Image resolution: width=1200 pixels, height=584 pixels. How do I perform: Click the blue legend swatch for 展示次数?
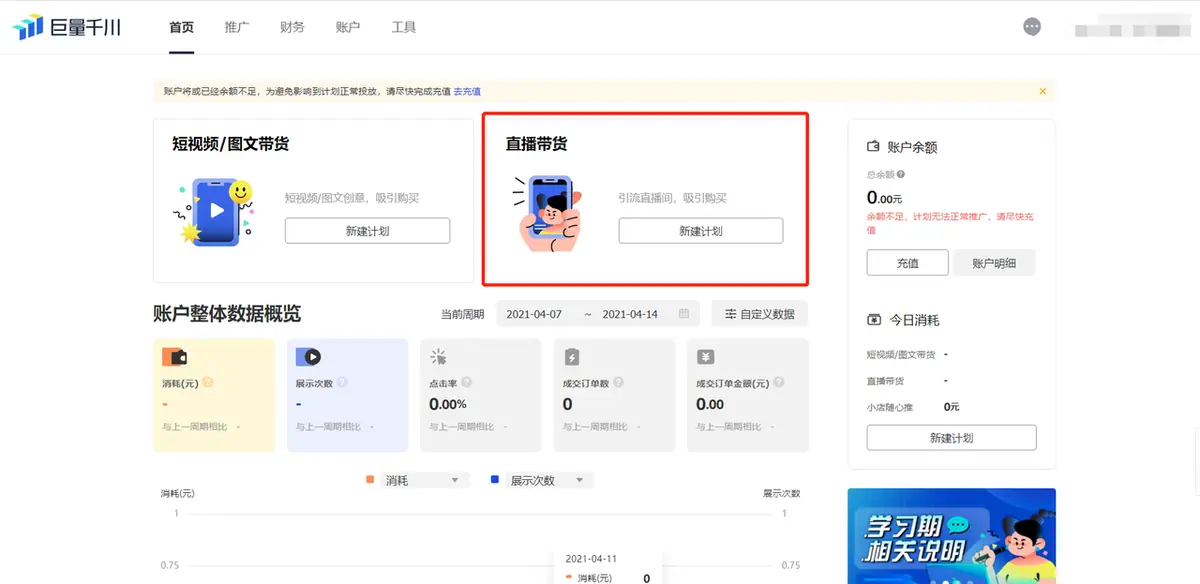point(495,480)
